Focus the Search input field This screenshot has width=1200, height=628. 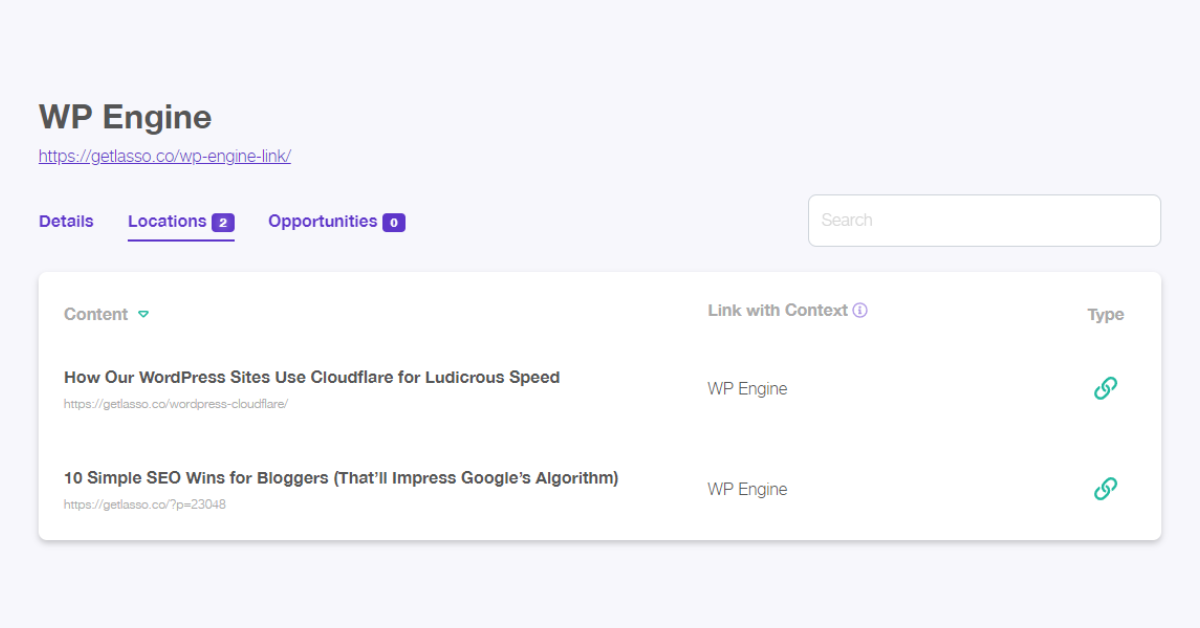coord(984,220)
